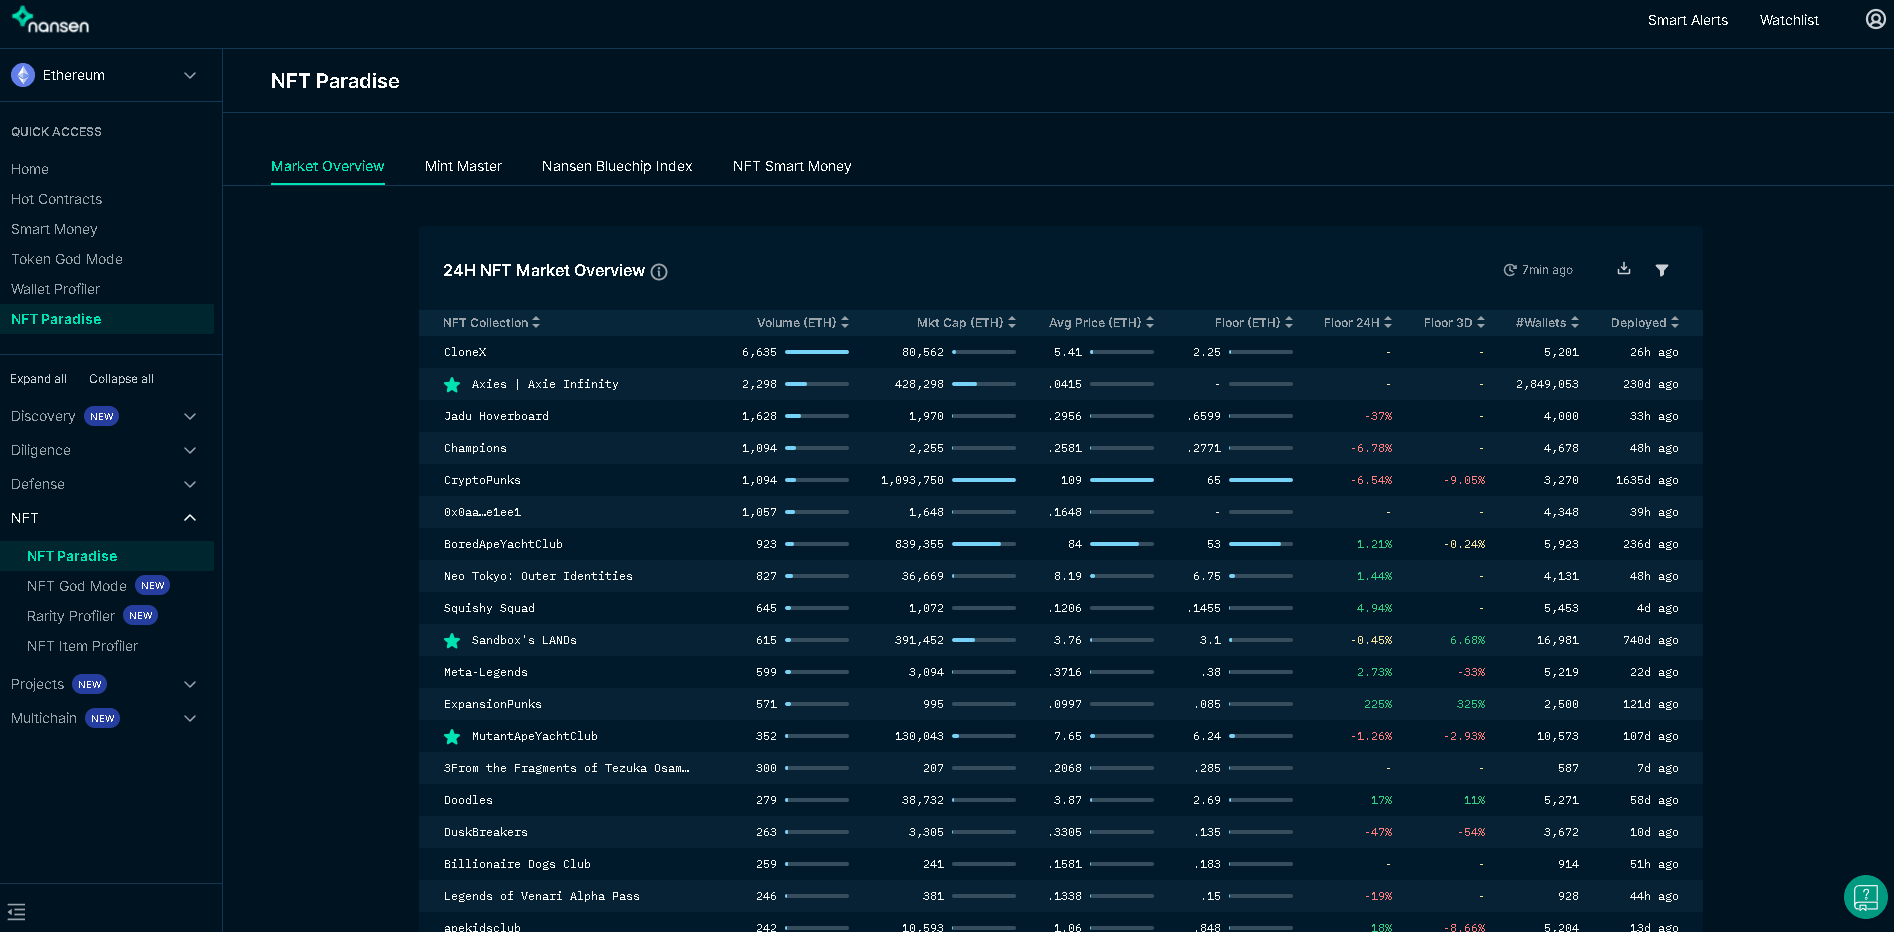This screenshot has height=932, width=1894.
Task: Sort by Mkt Cap (ETH) column
Action: pos(966,322)
